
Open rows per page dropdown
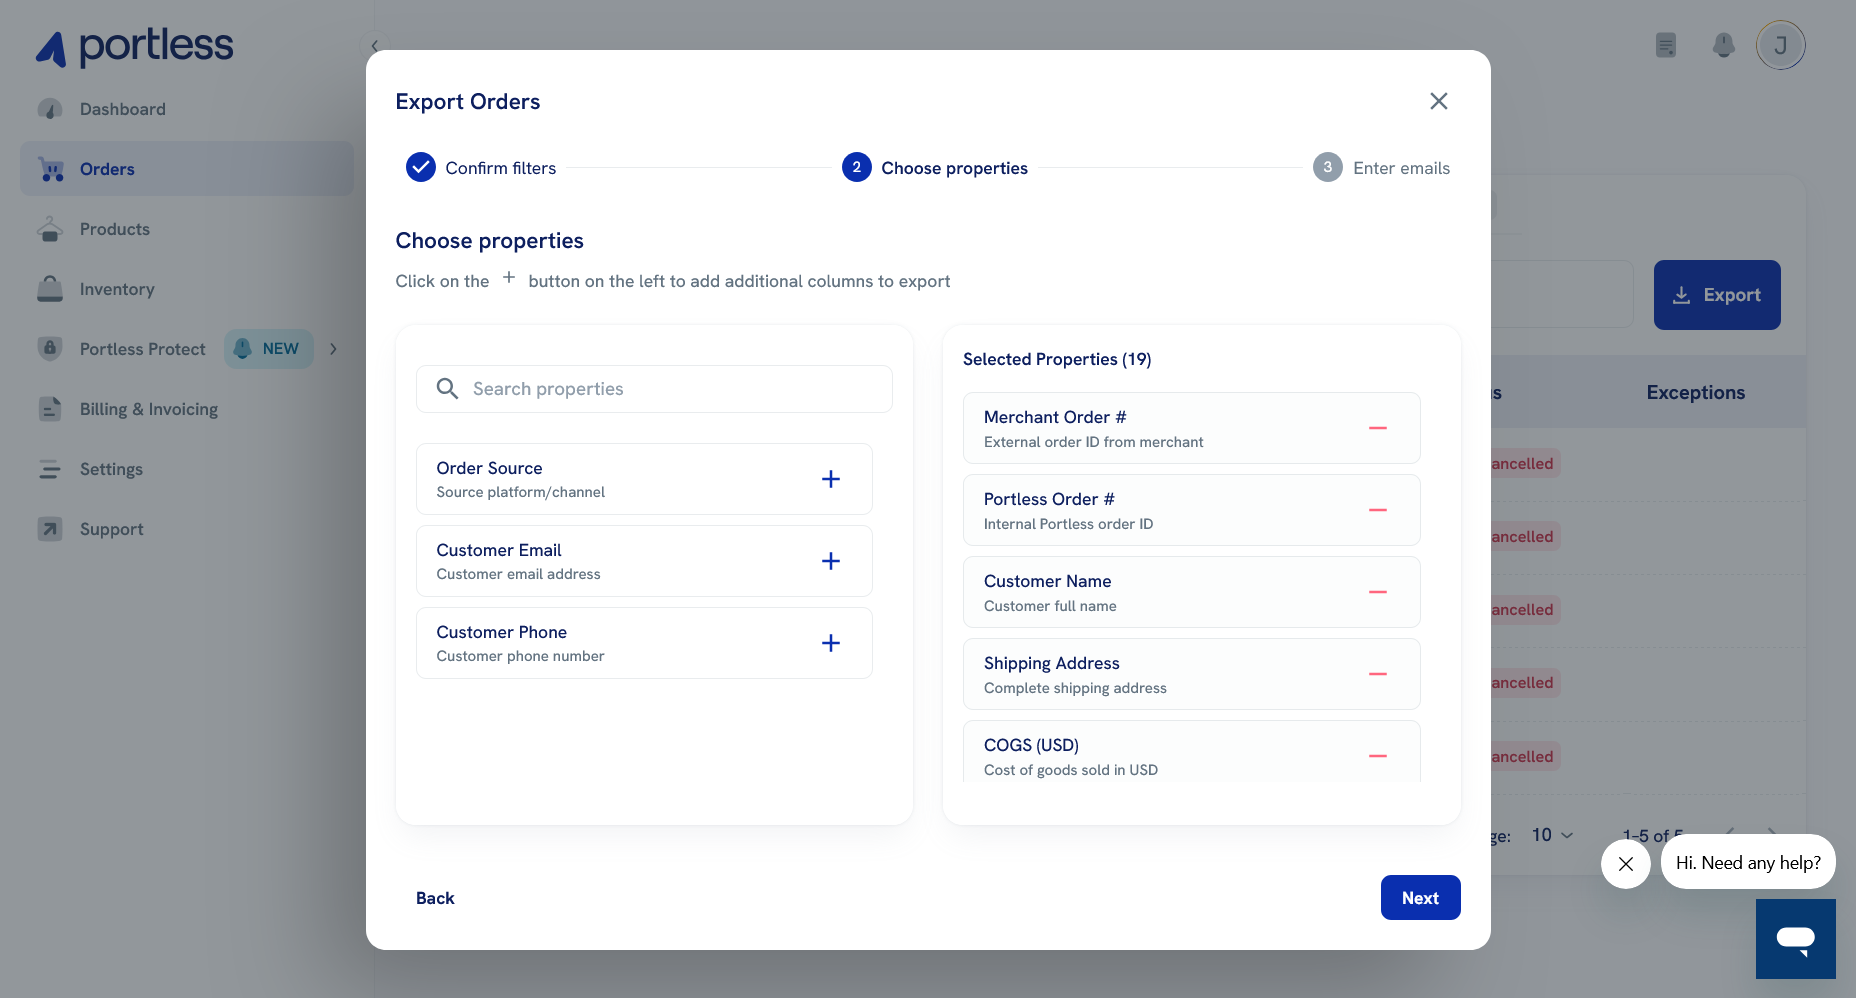click(x=1552, y=835)
